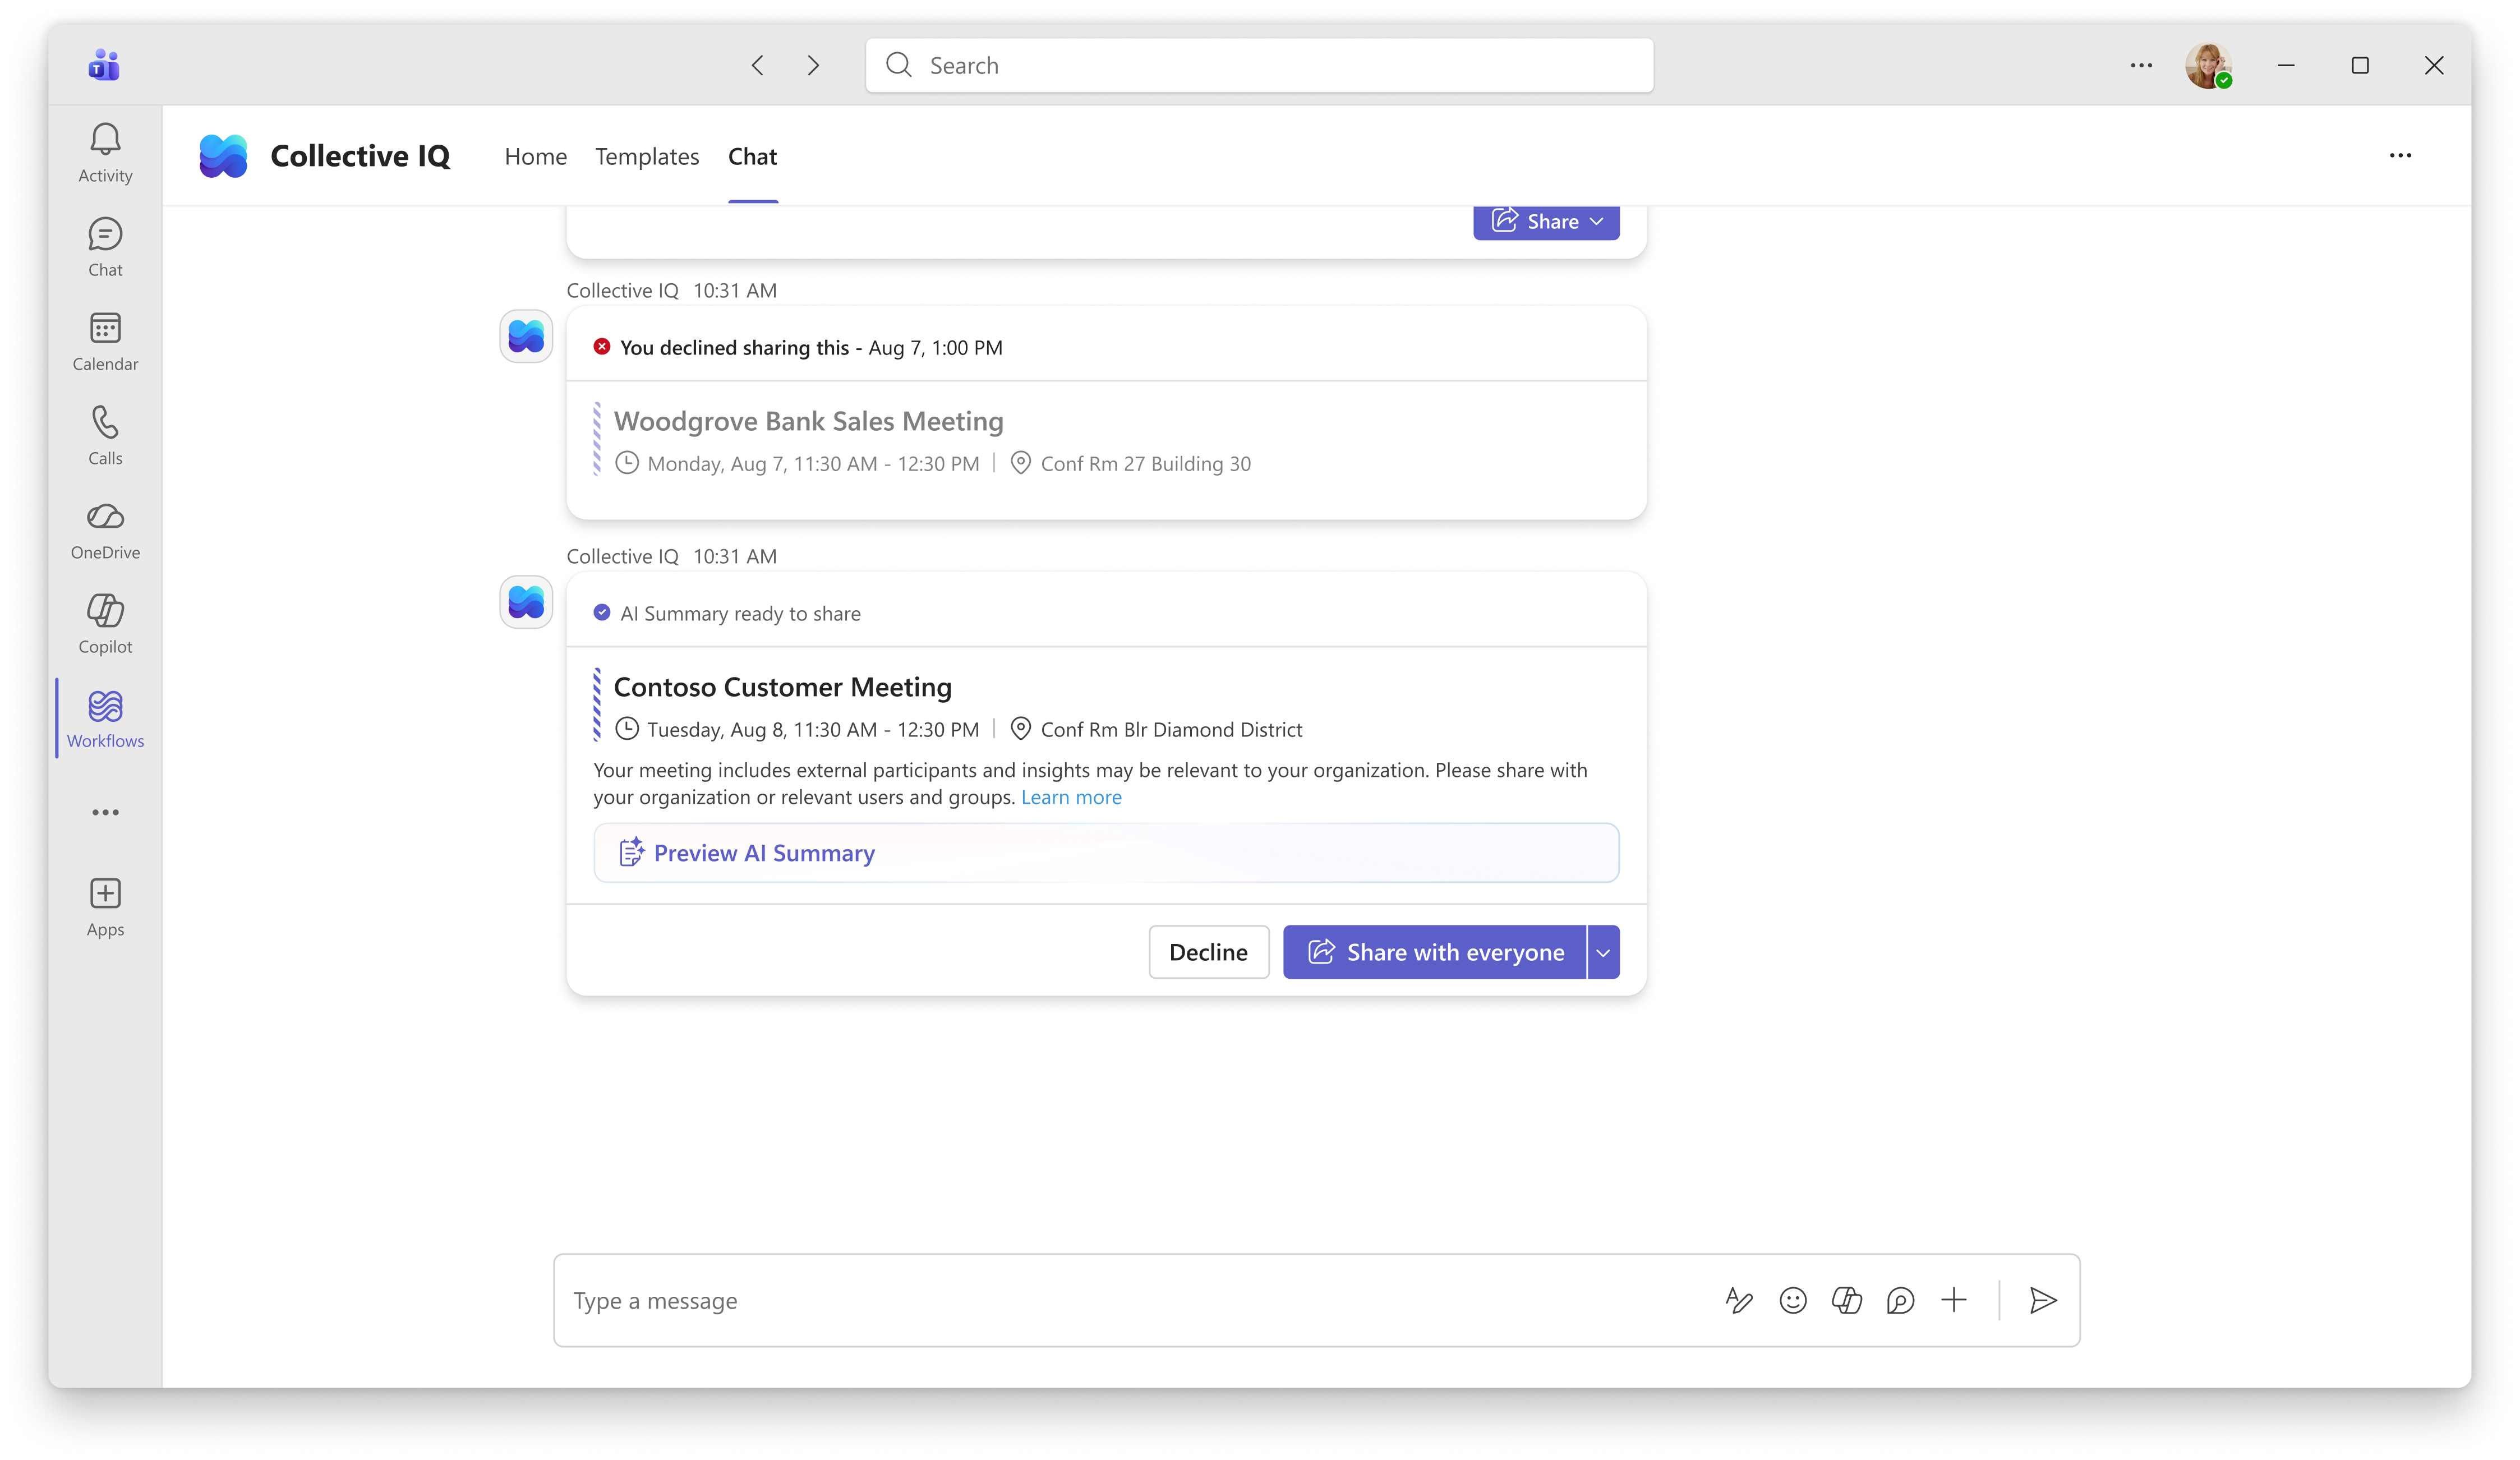This screenshot has width=2520, height=1460.
Task: Open the emoji picker
Action: 1793,1300
